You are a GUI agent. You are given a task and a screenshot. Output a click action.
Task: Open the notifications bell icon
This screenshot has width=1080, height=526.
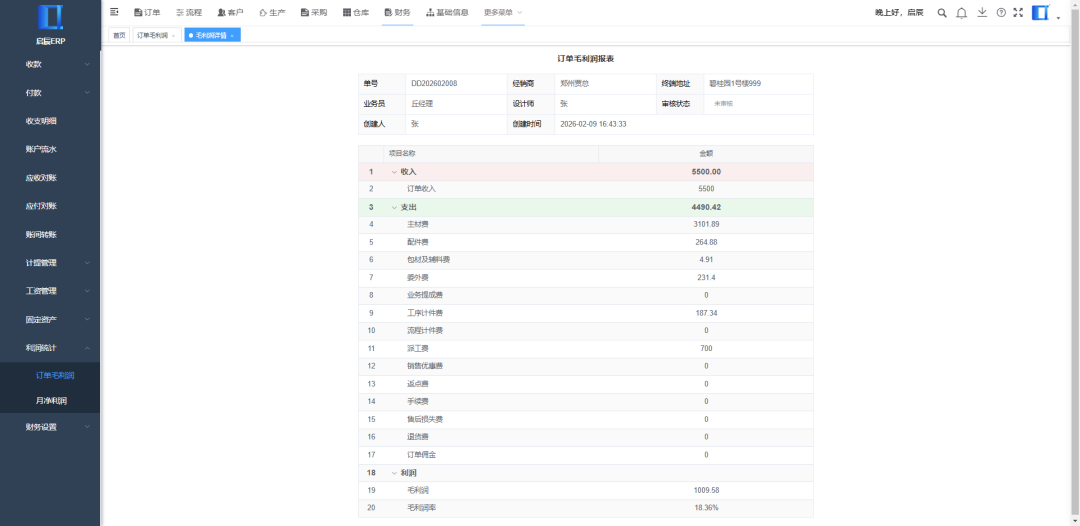tap(962, 12)
